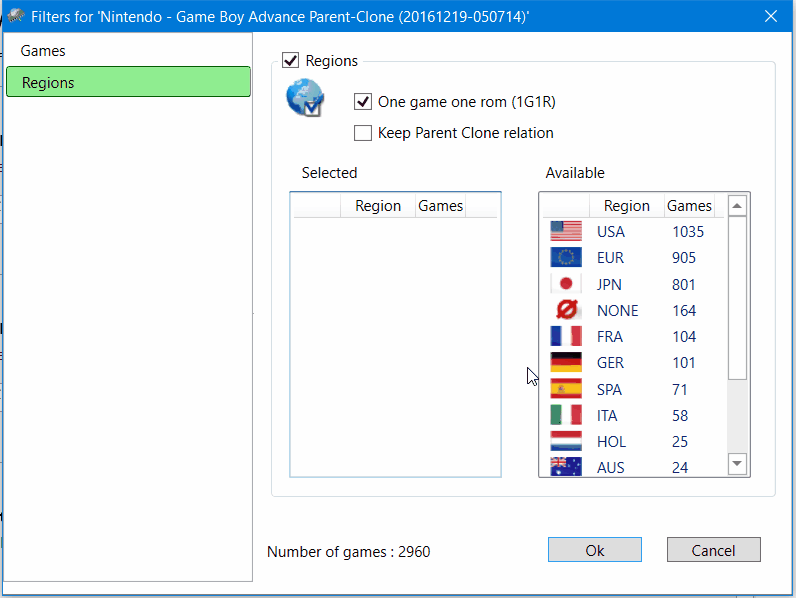Click the application icon in title bar

[16, 16]
